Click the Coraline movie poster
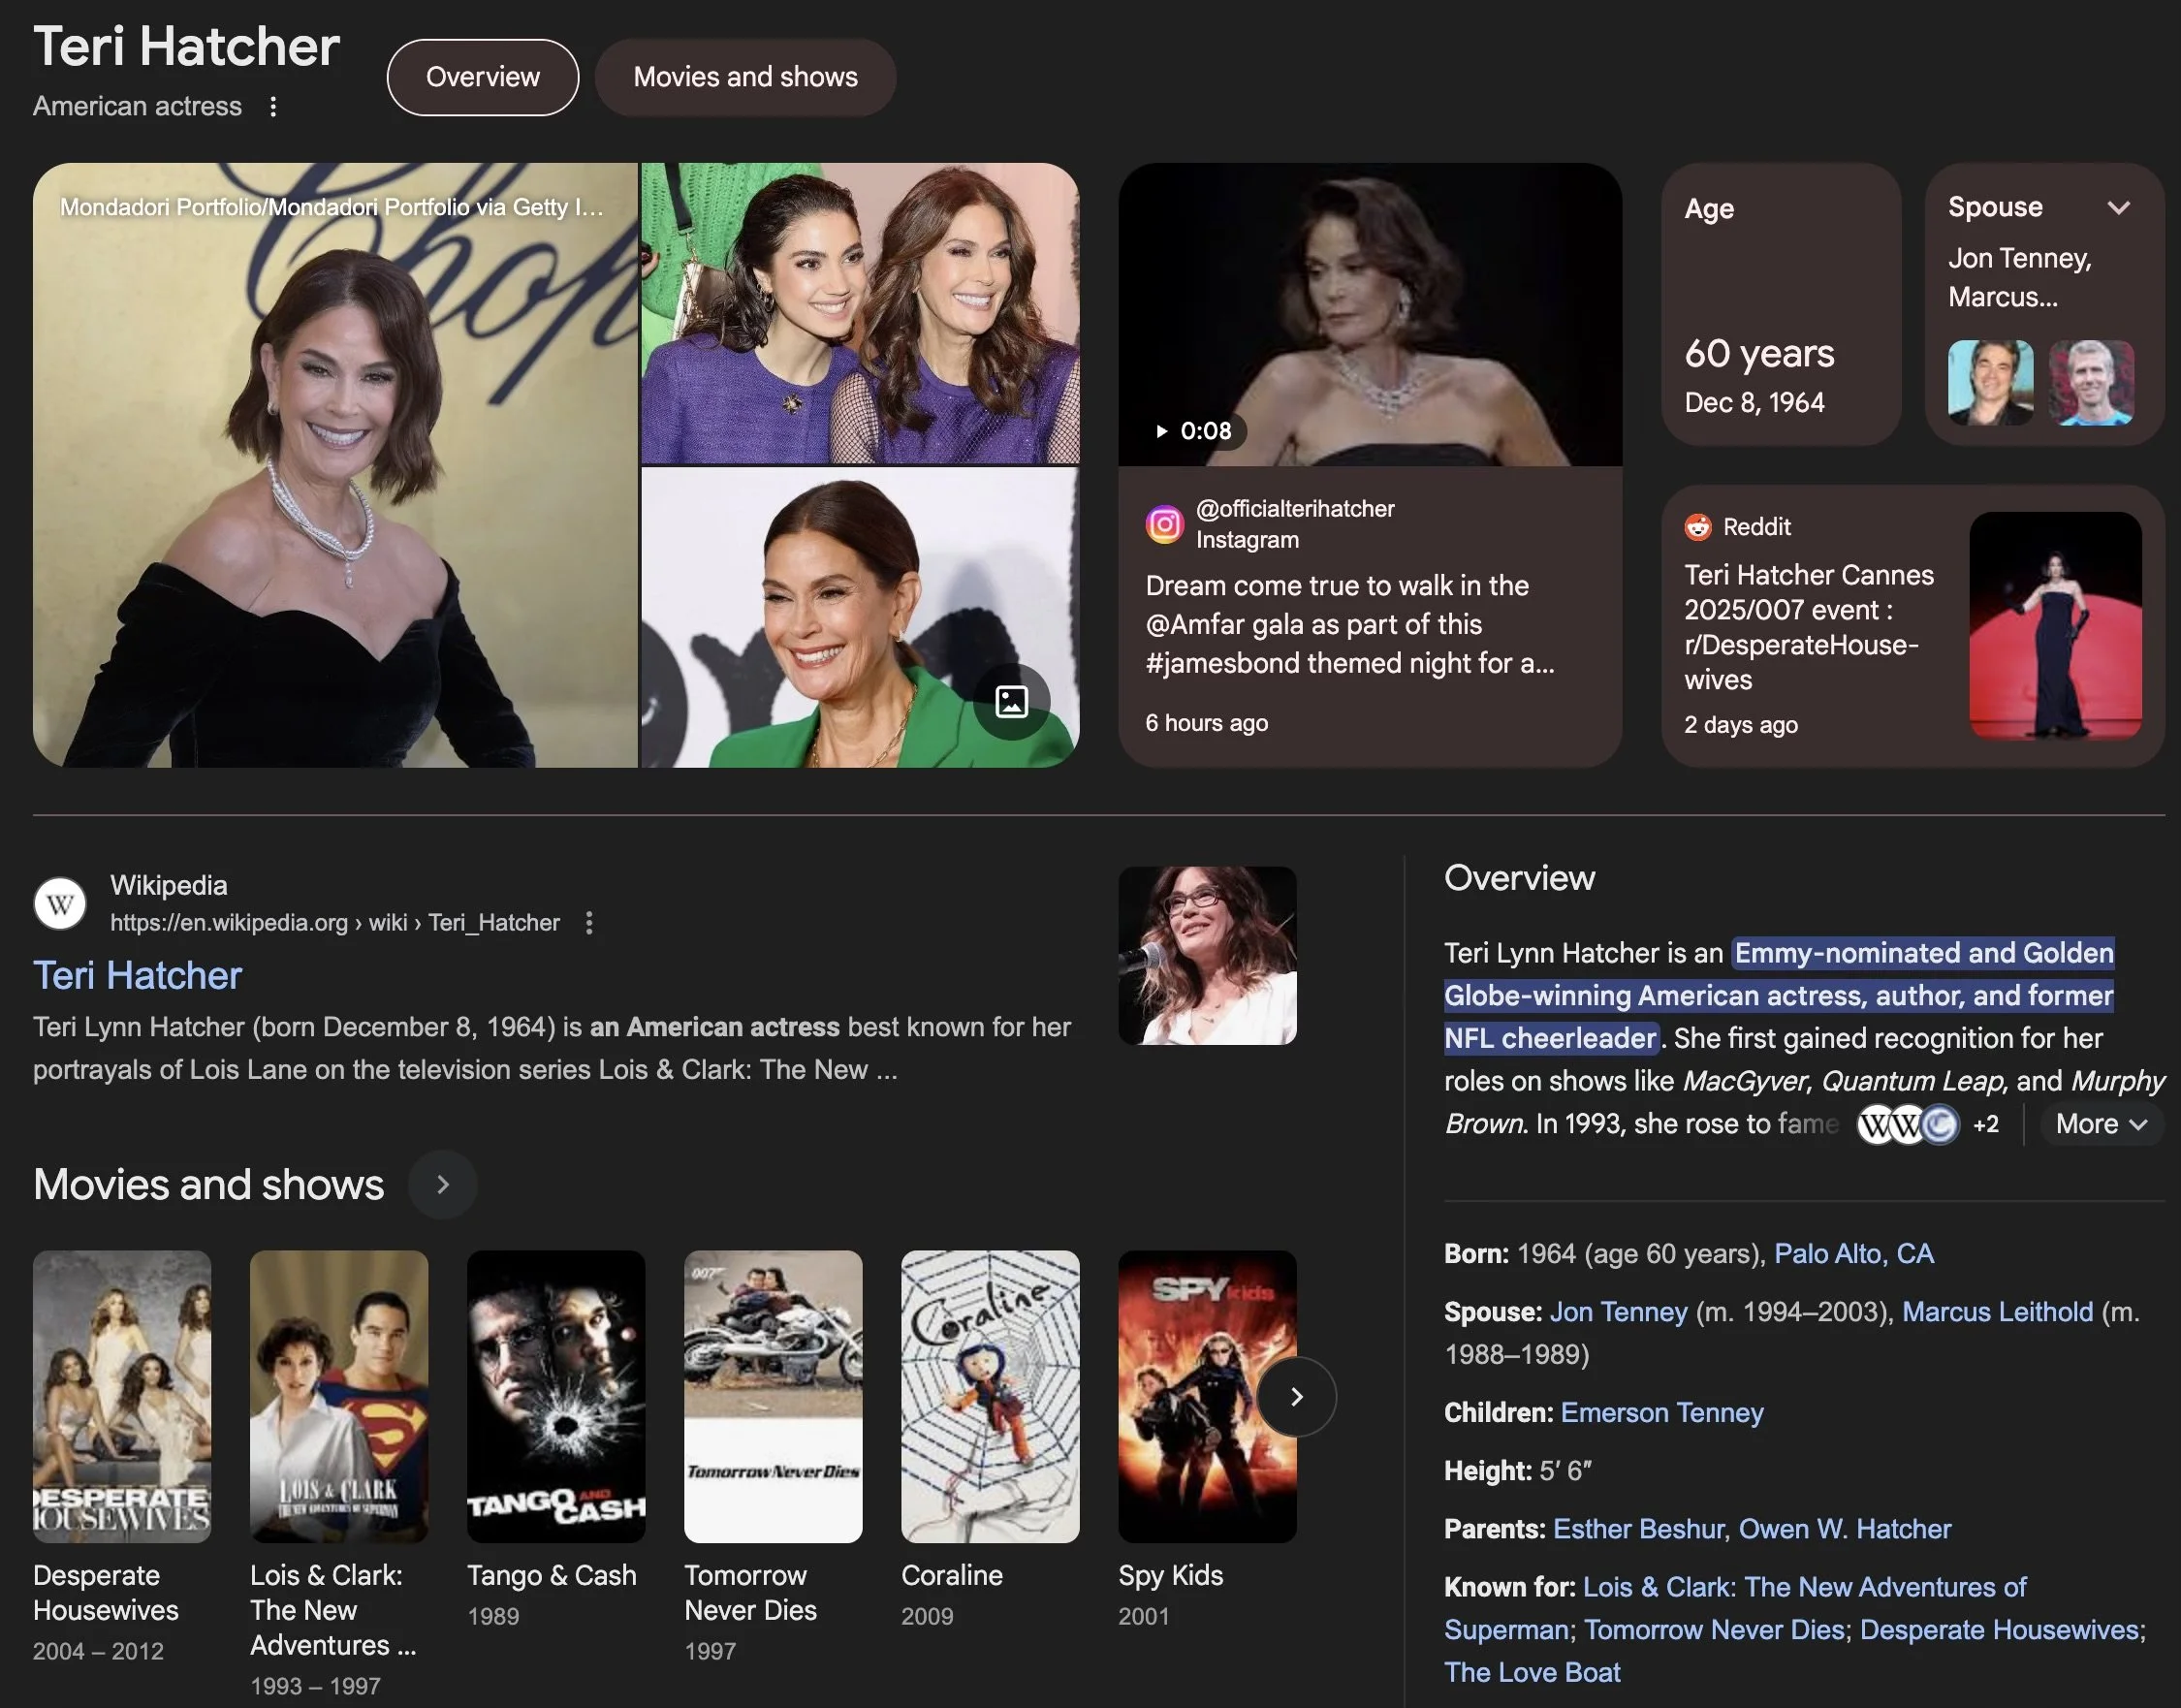The height and width of the screenshot is (1708, 2181). click(x=989, y=1396)
